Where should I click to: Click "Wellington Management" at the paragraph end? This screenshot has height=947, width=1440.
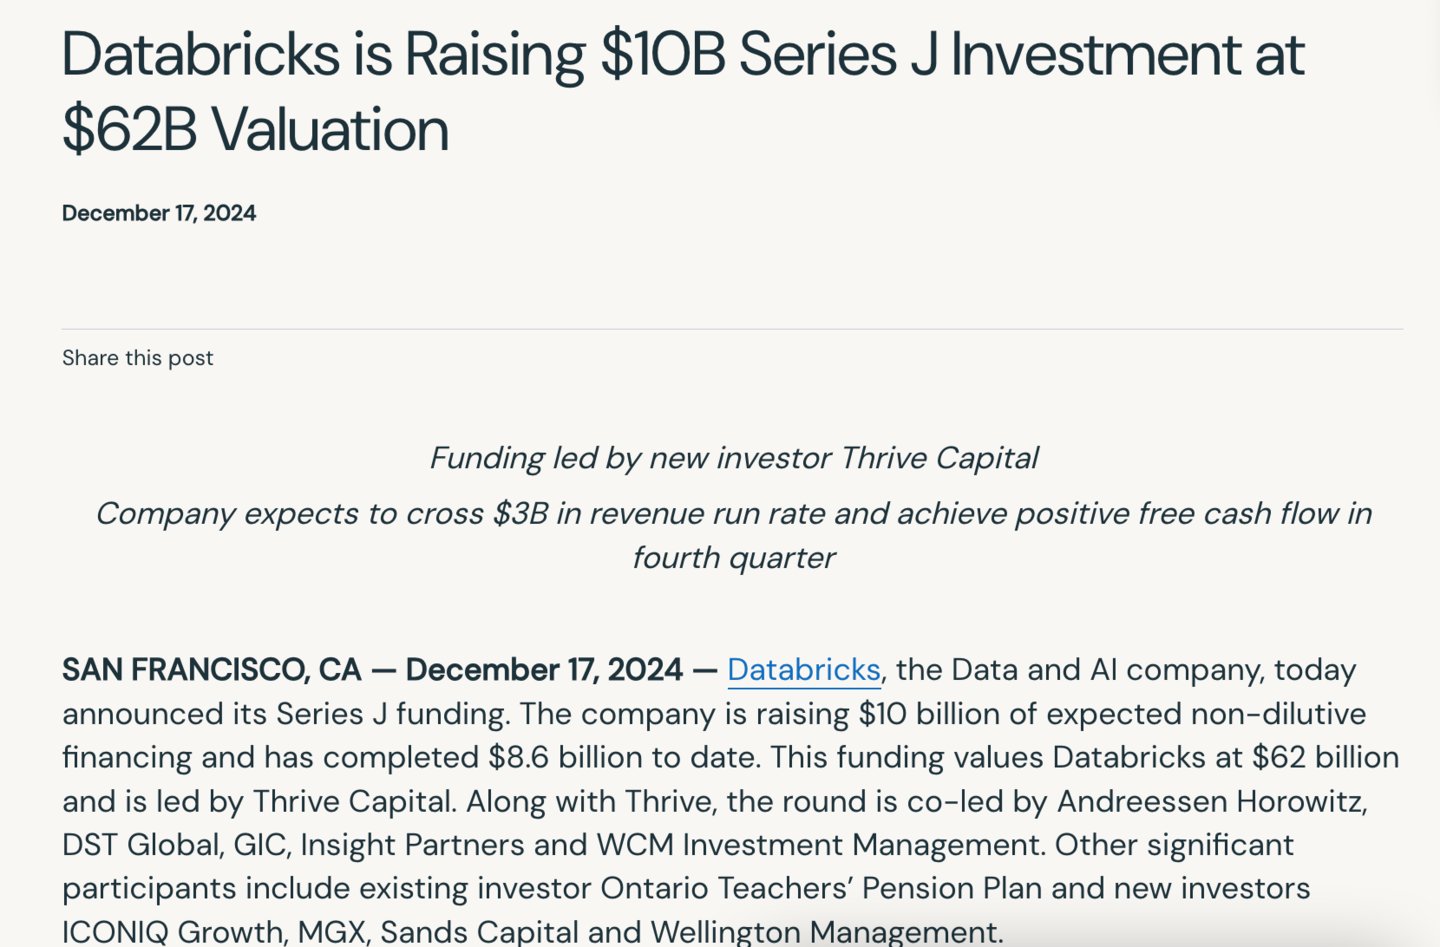pos(825,931)
